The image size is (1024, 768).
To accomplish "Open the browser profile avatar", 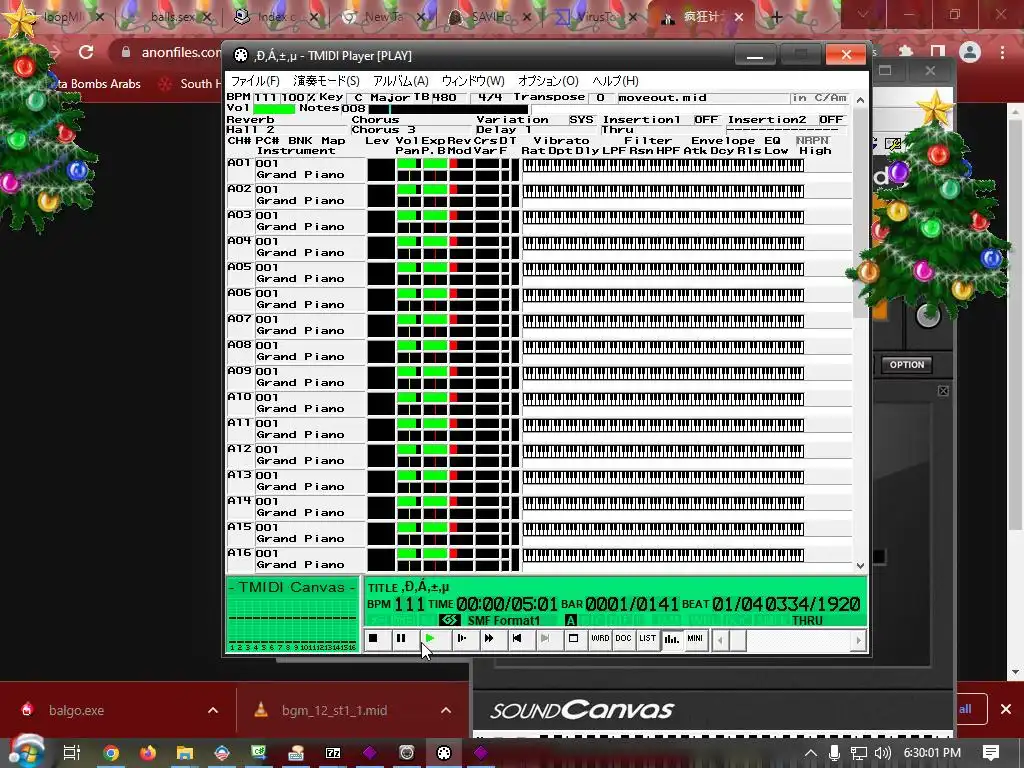I will tap(970, 52).
